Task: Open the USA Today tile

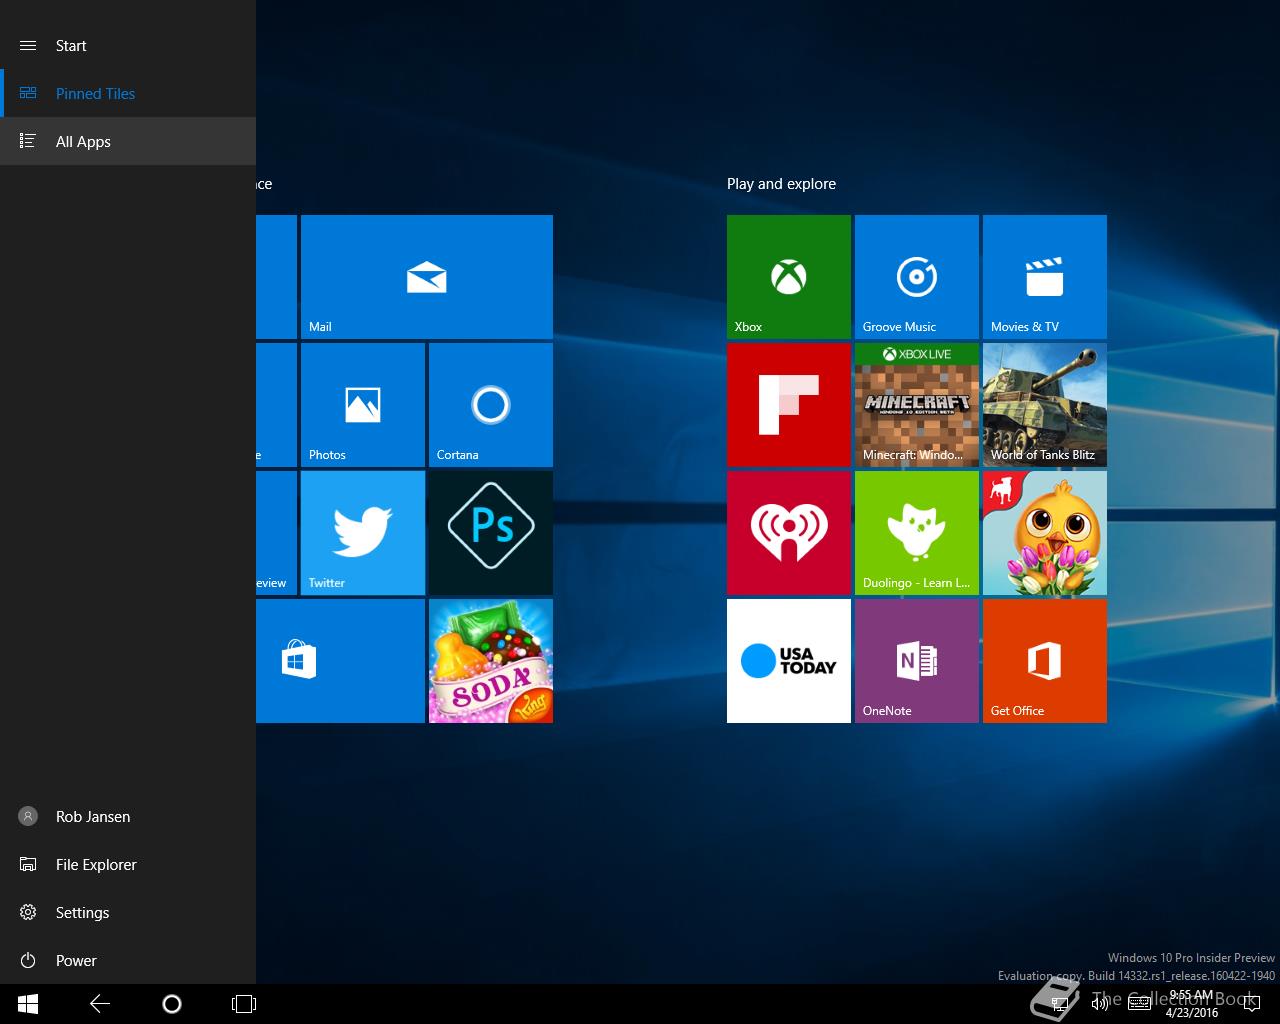Action: [789, 661]
